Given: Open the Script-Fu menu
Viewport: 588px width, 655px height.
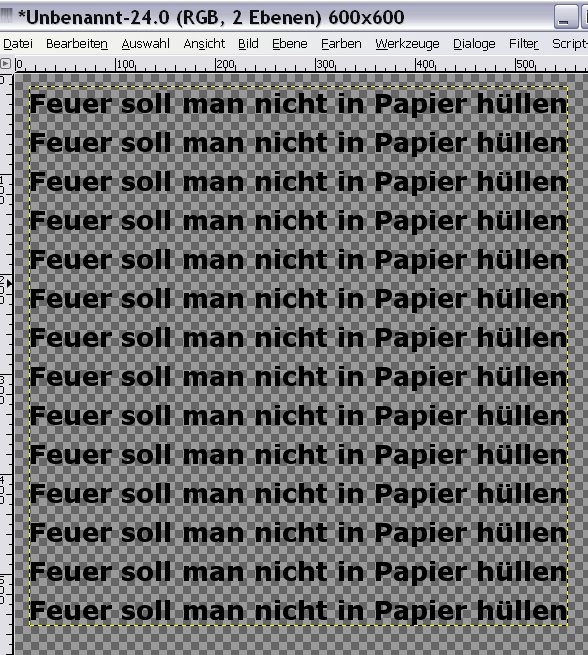Looking at the screenshot, I should tap(570, 44).
